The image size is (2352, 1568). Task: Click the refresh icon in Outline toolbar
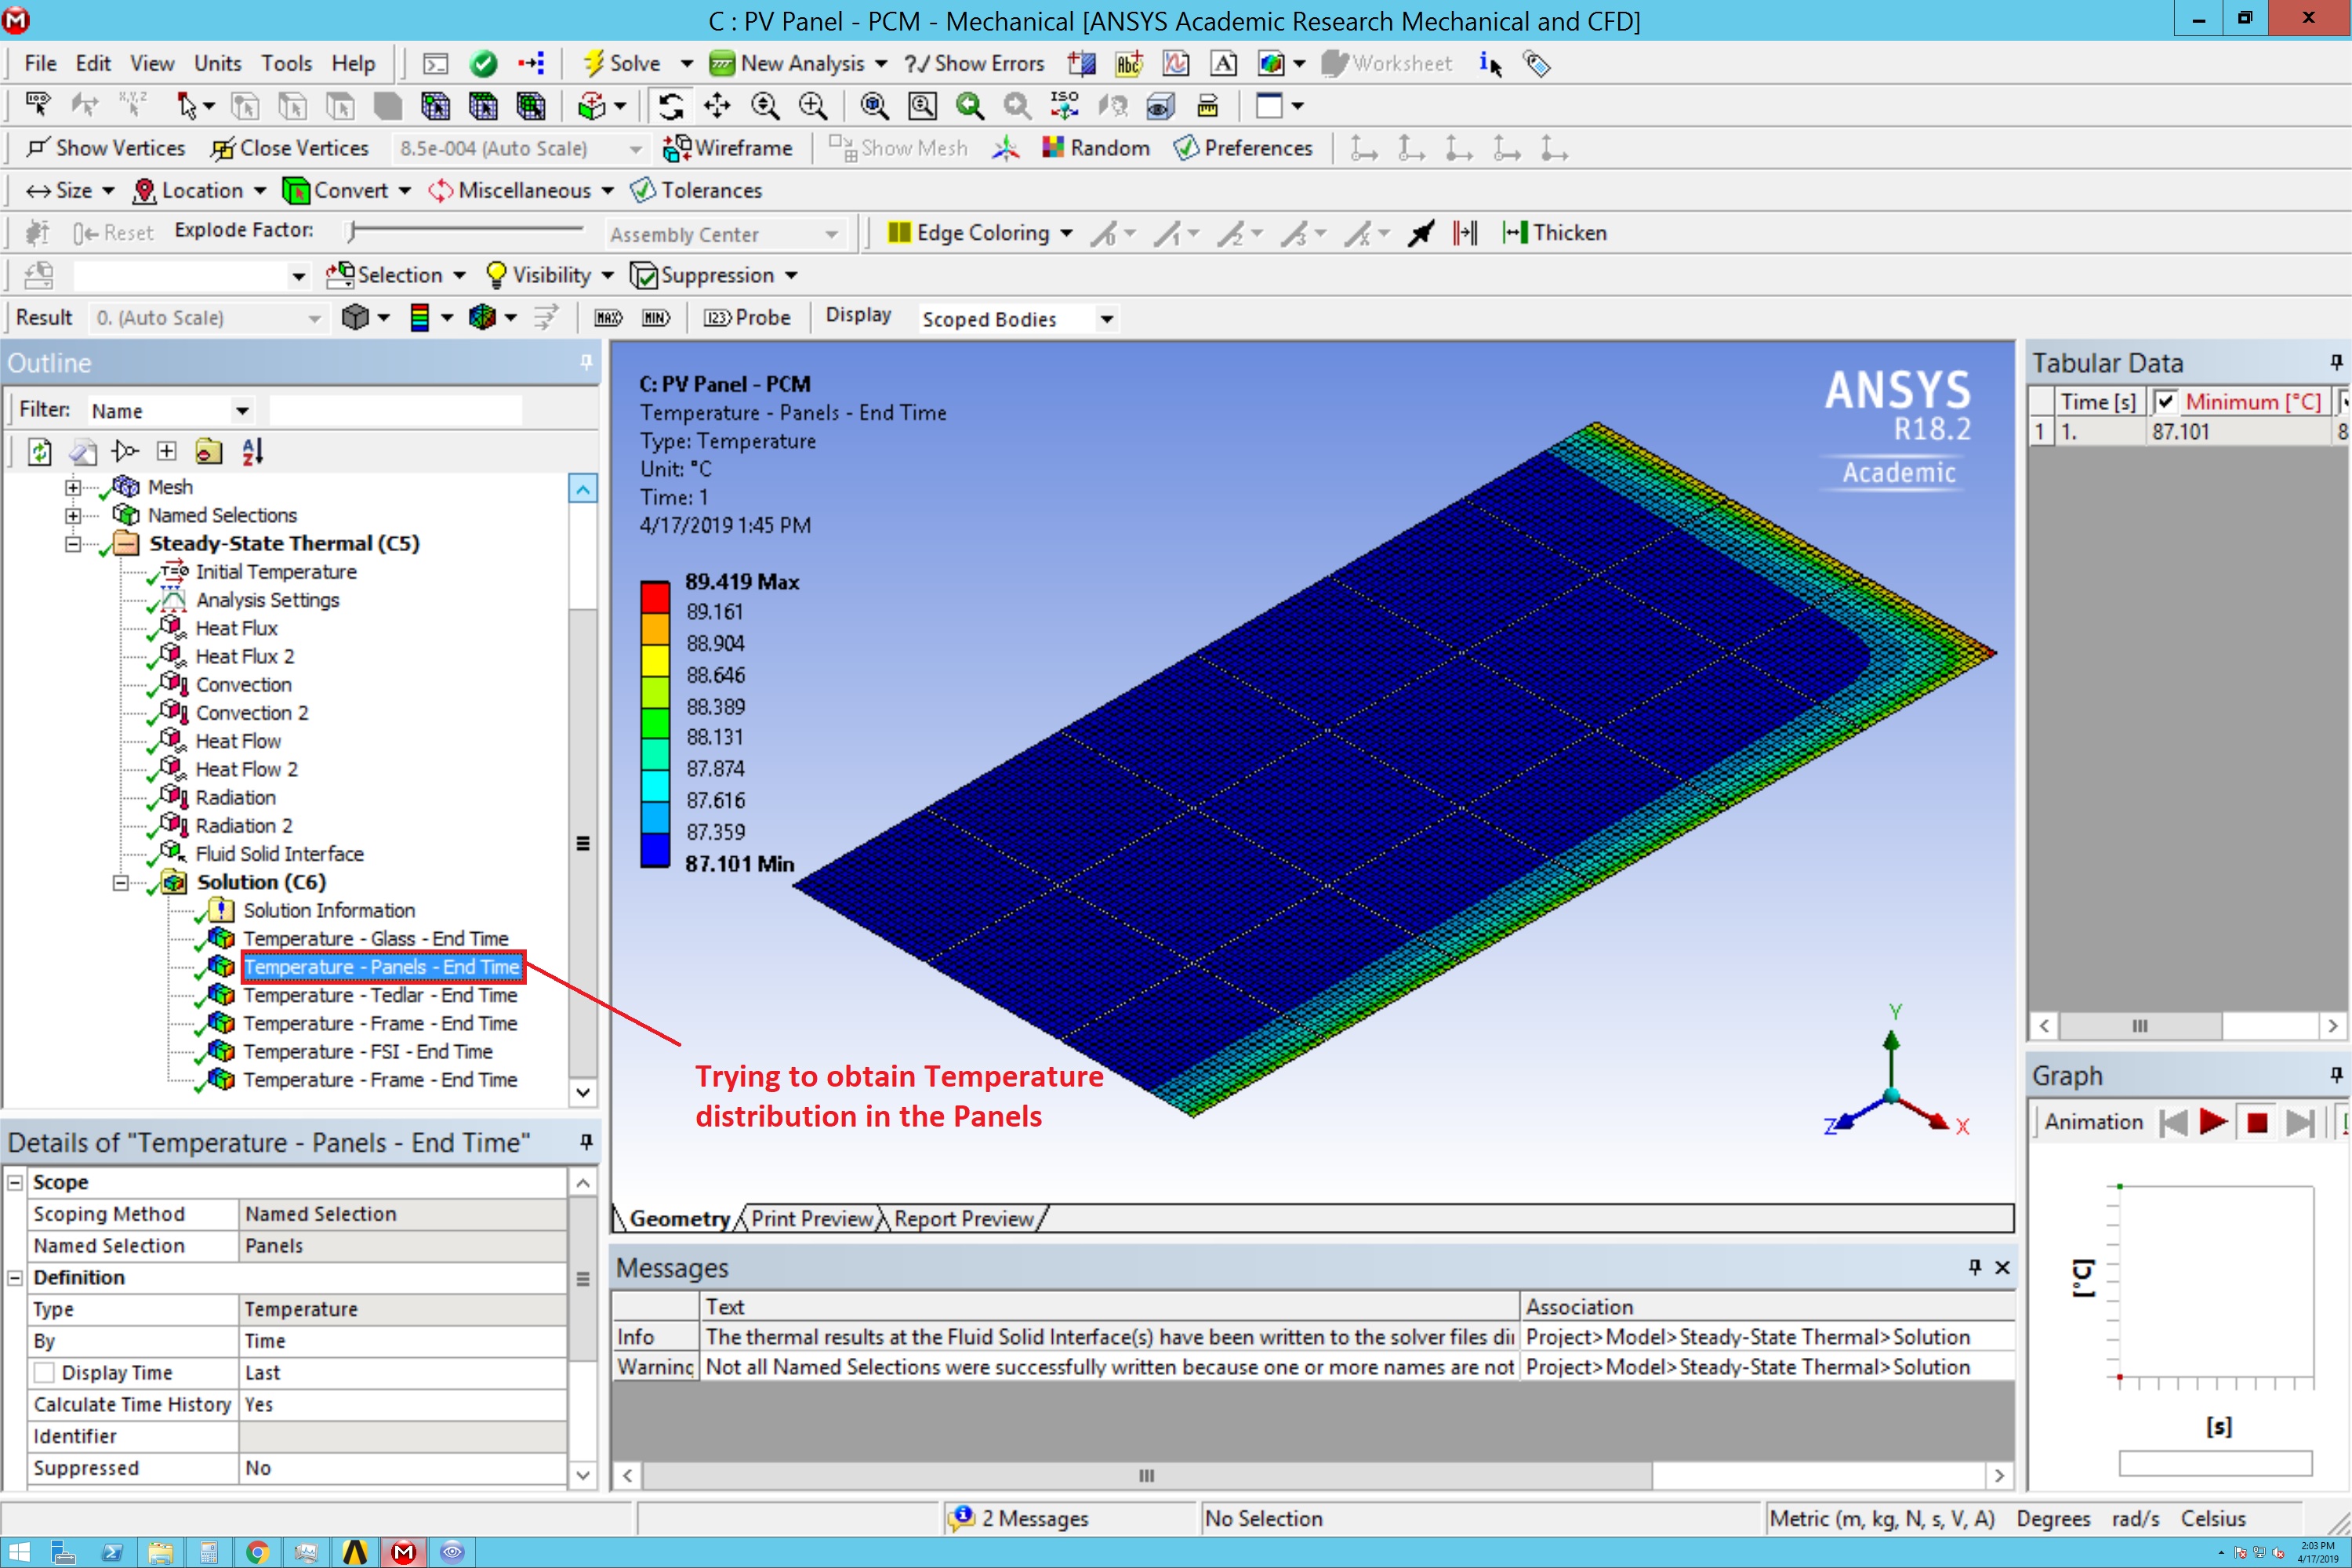tap(40, 452)
